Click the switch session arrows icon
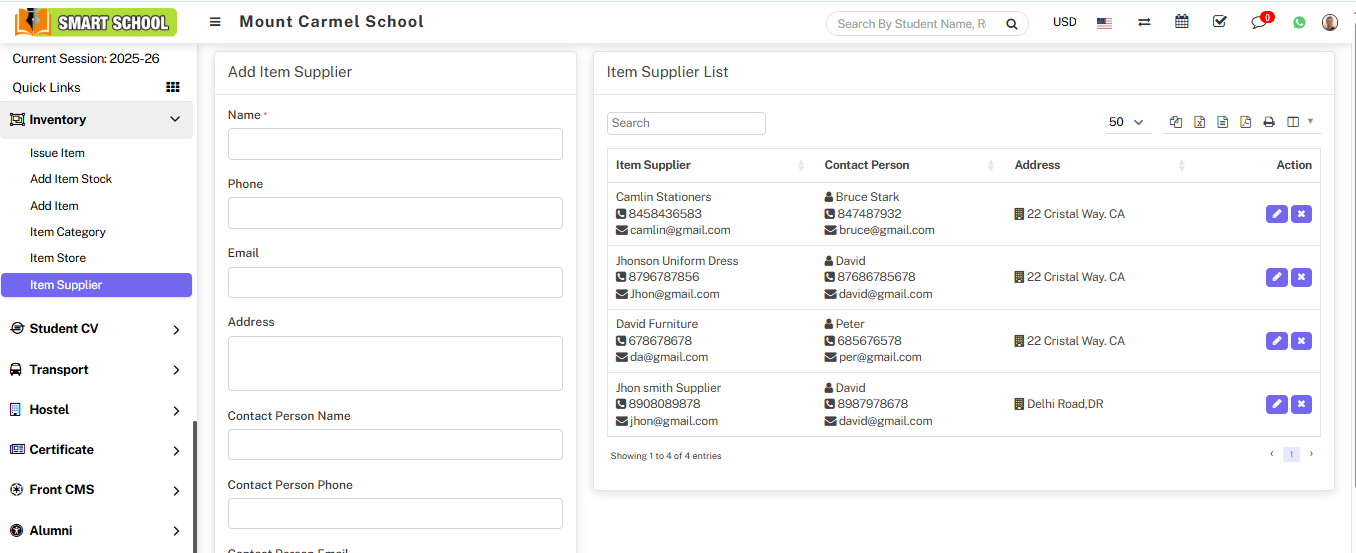This screenshot has height=553, width=1356. (1144, 22)
